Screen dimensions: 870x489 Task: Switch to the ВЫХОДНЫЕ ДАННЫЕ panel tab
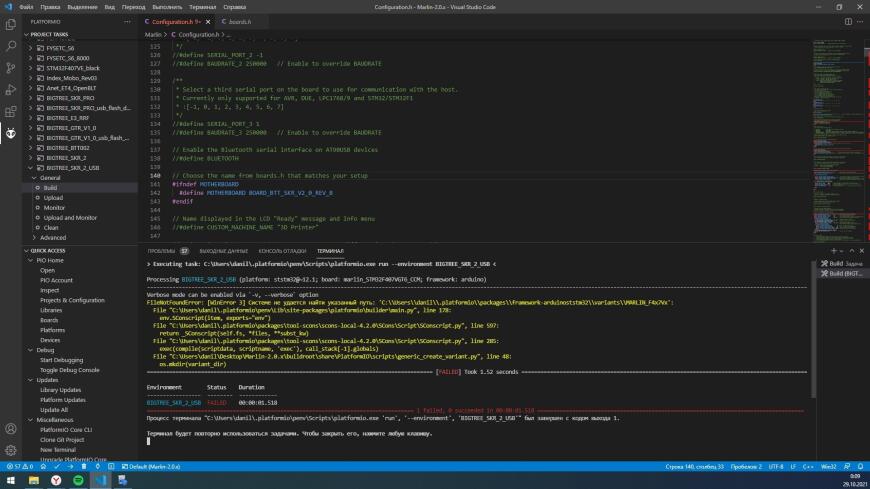tap(224, 251)
